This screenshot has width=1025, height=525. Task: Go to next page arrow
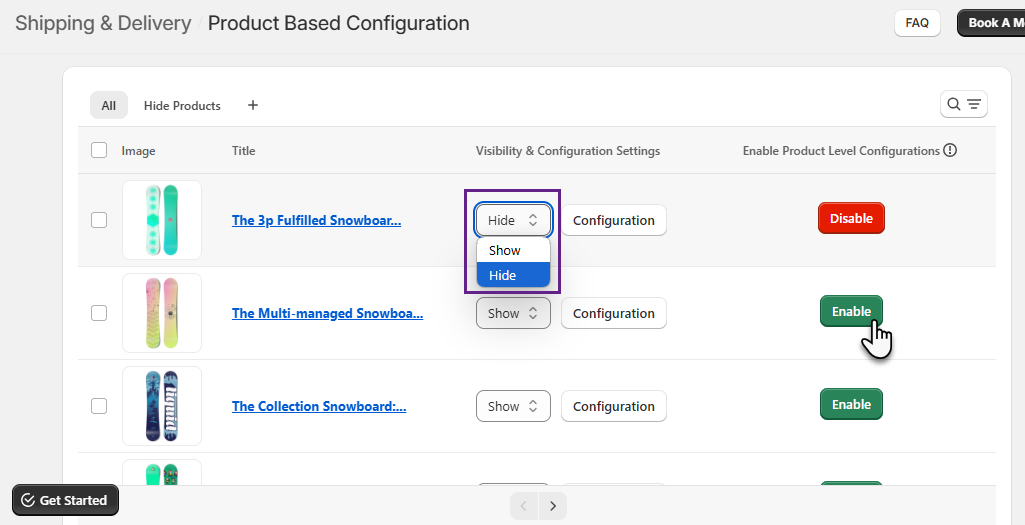pyautogui.click(x=553, y=506)
